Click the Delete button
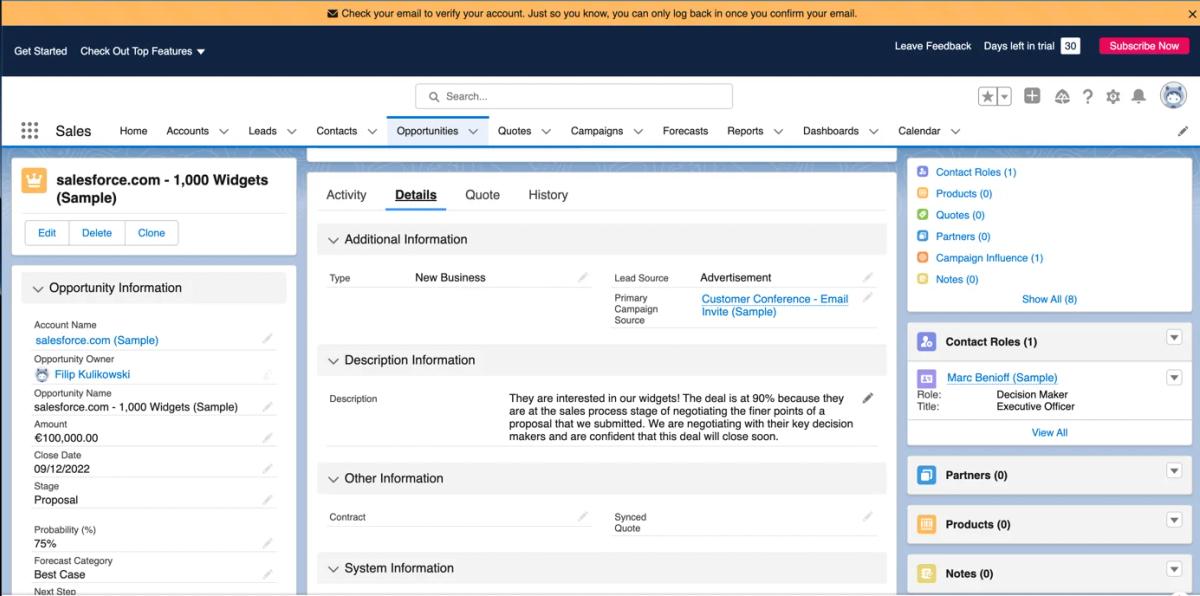The image size is (1200, 596). click(x=97, y=233)
